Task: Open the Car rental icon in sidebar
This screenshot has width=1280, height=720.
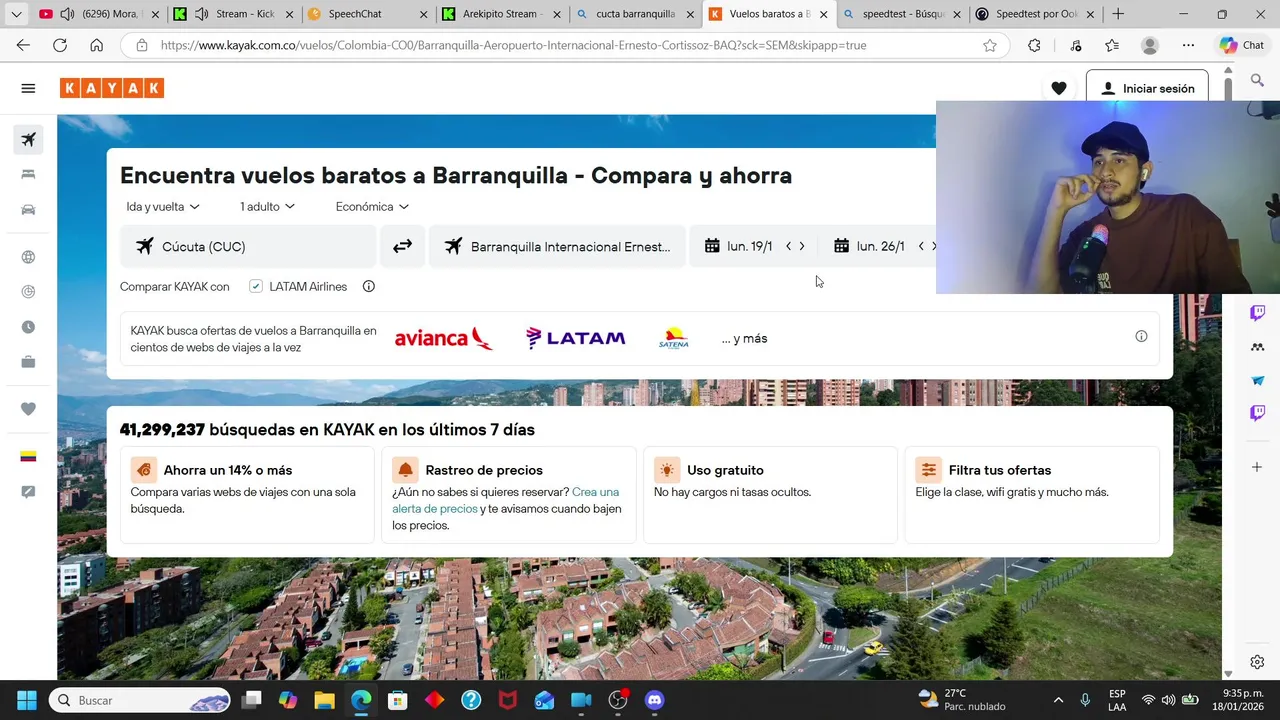Action: click(x=28, y=209)
